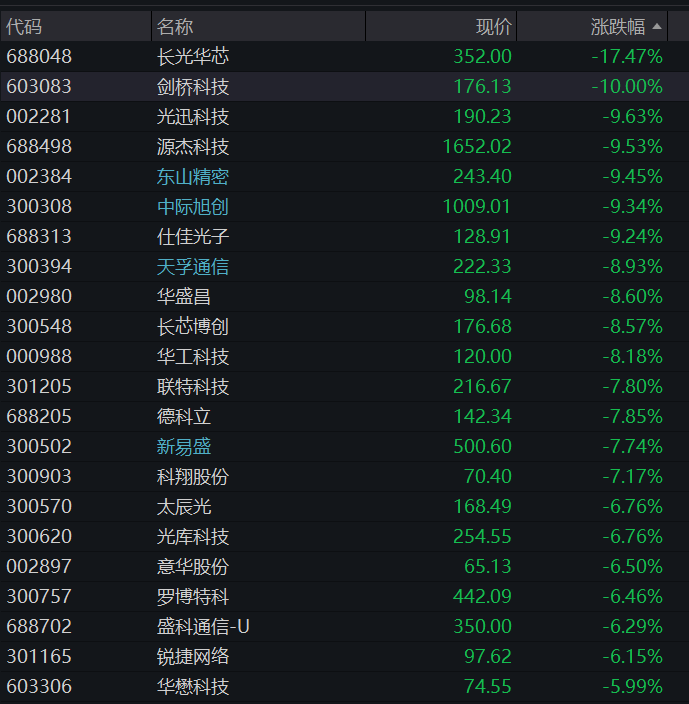Click stock code 300308
This screenshot has height=704, width=689.
click(x=39, y=207)
